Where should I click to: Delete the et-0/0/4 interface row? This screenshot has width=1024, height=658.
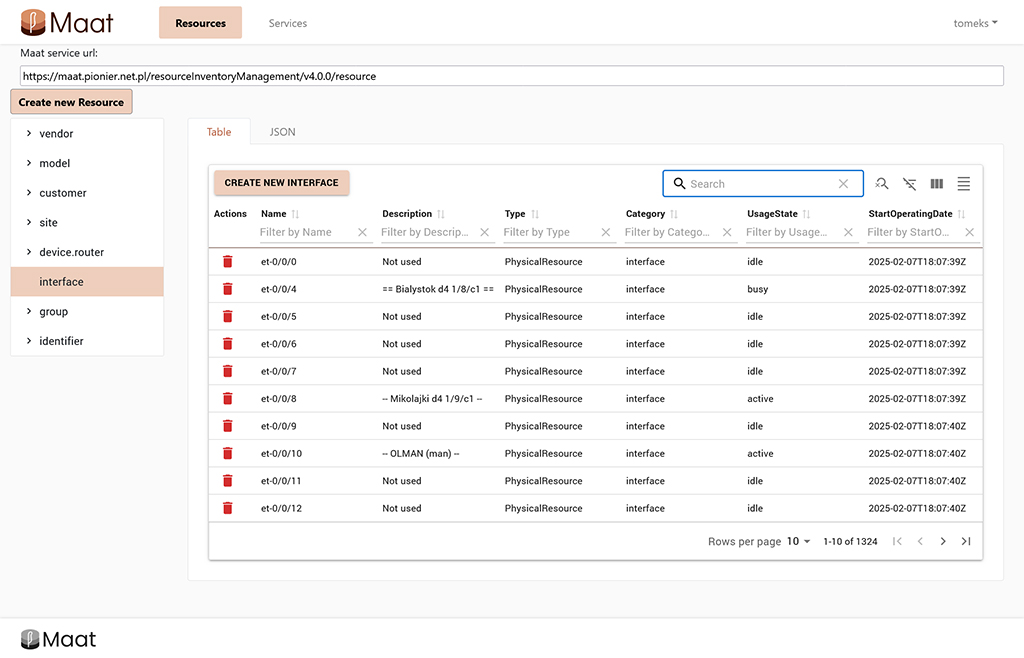227,289
